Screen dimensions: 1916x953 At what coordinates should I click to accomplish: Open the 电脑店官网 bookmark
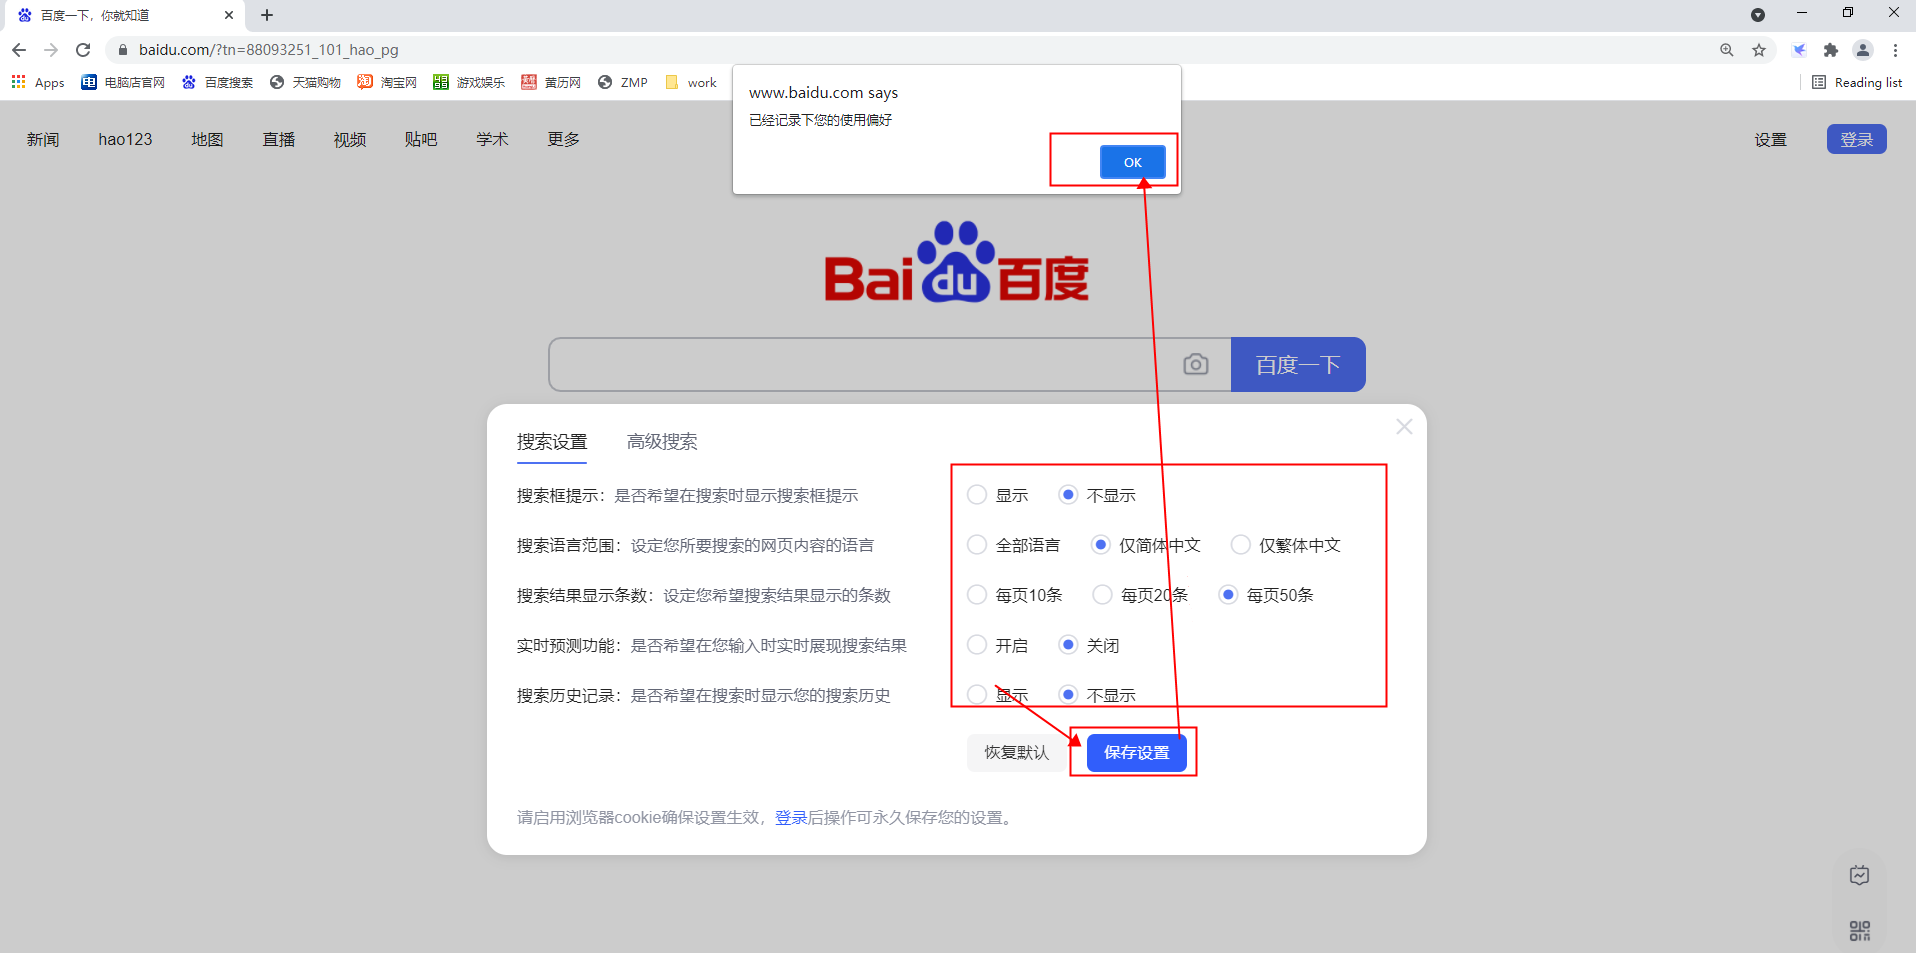123,82
